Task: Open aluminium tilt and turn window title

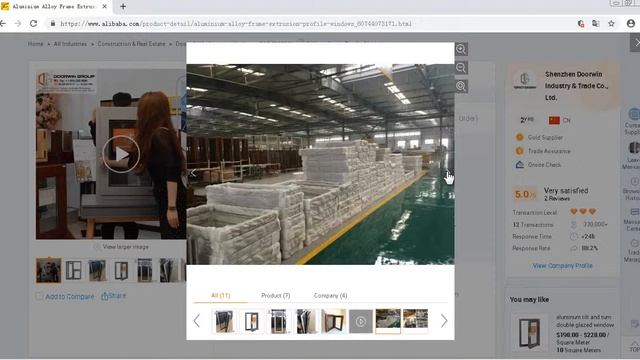Action: tap(584, 321)
